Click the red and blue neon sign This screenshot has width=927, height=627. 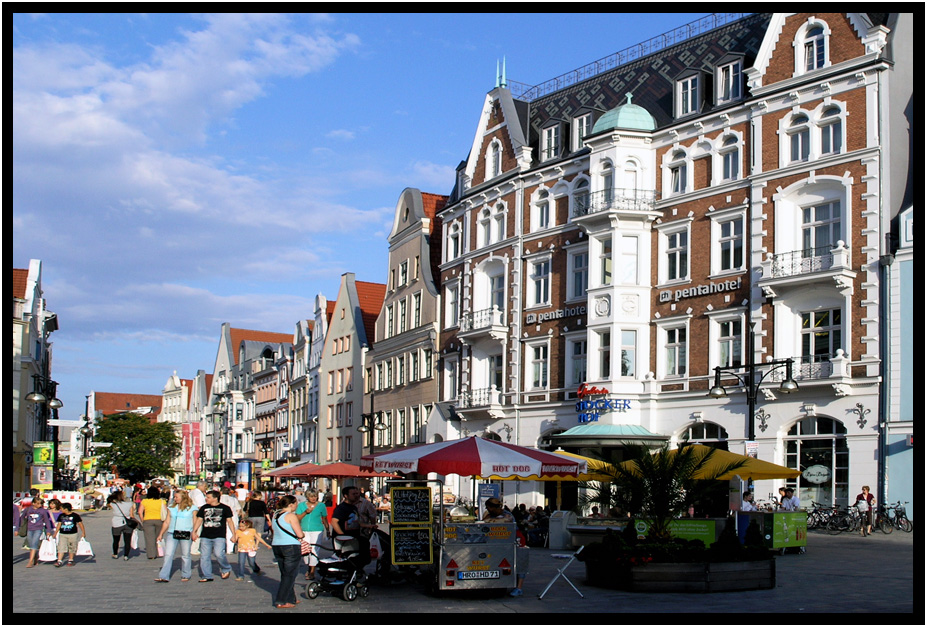(x=598, y=402)
